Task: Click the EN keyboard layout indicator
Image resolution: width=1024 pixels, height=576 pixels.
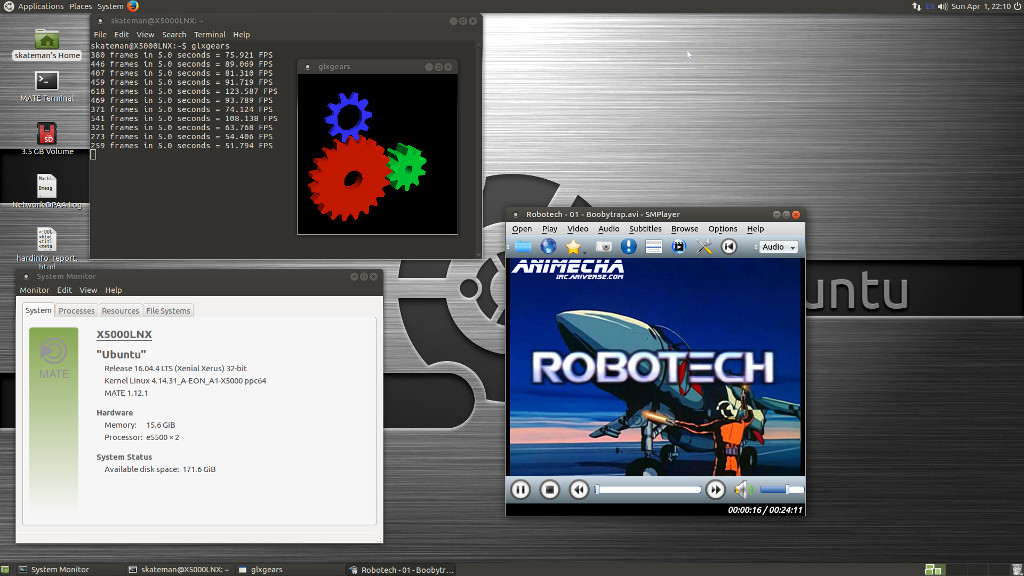Action: pyautogui.click(x=930, y=7)
